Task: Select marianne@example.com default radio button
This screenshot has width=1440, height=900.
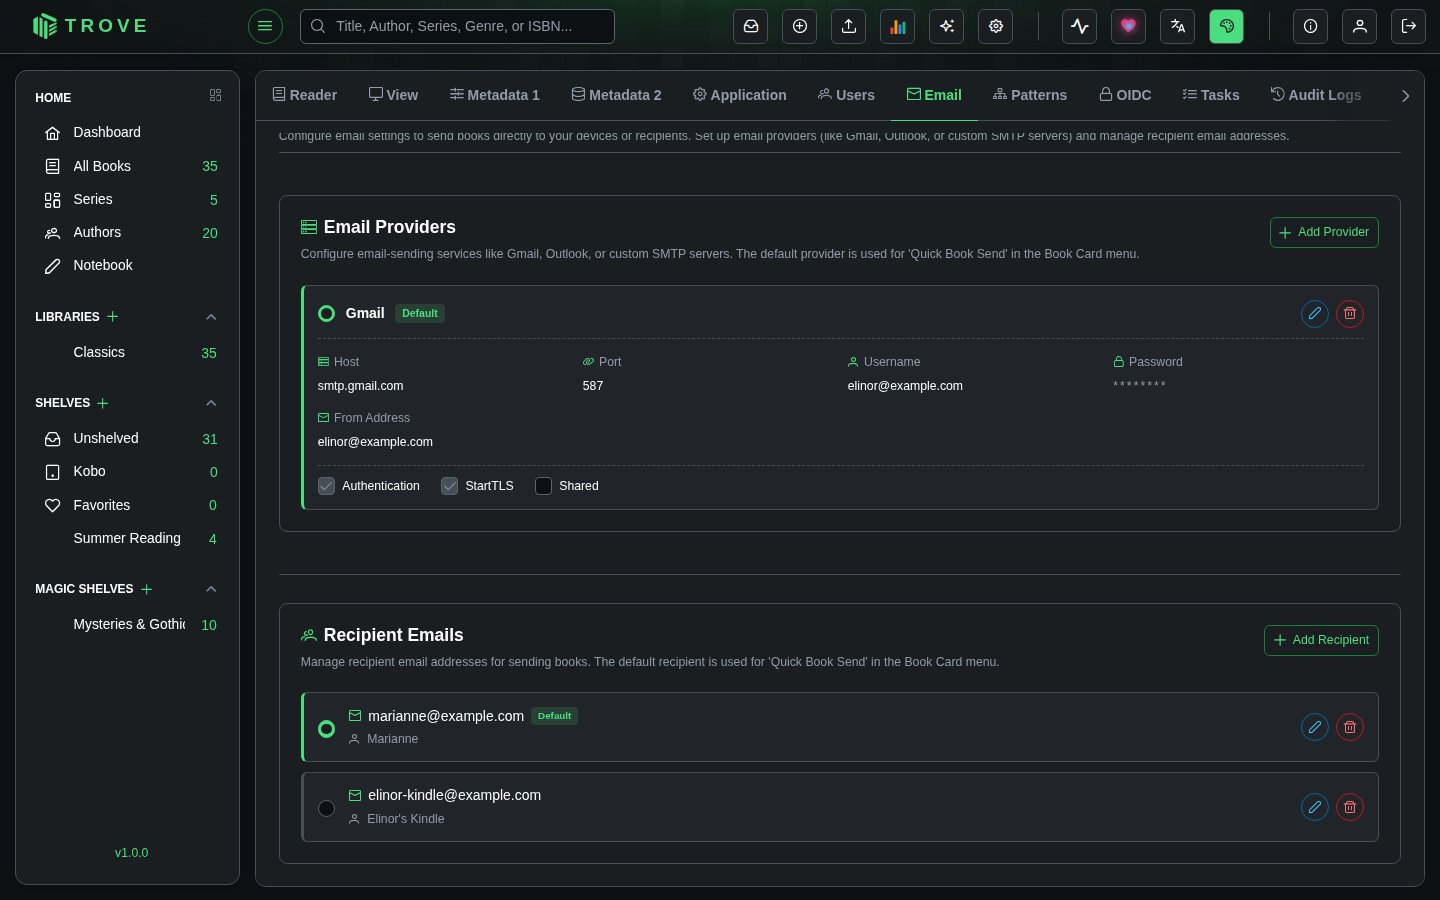Action: pos(326,729)
